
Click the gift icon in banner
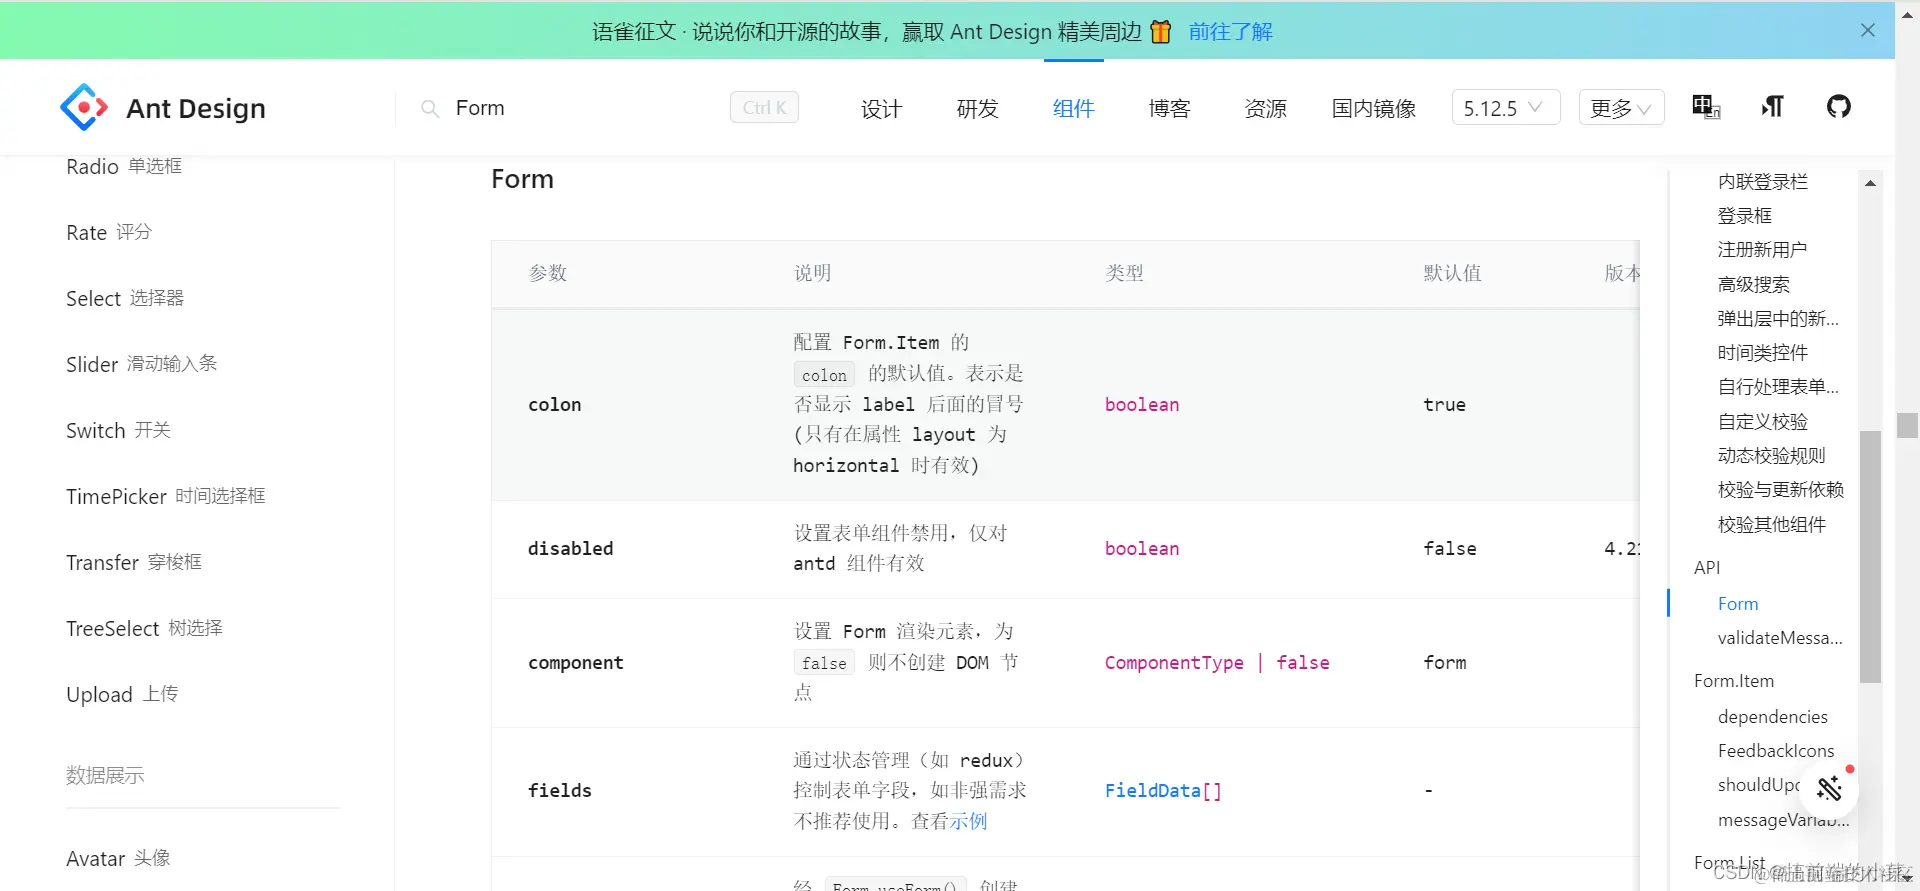[x=1161, y=31]
